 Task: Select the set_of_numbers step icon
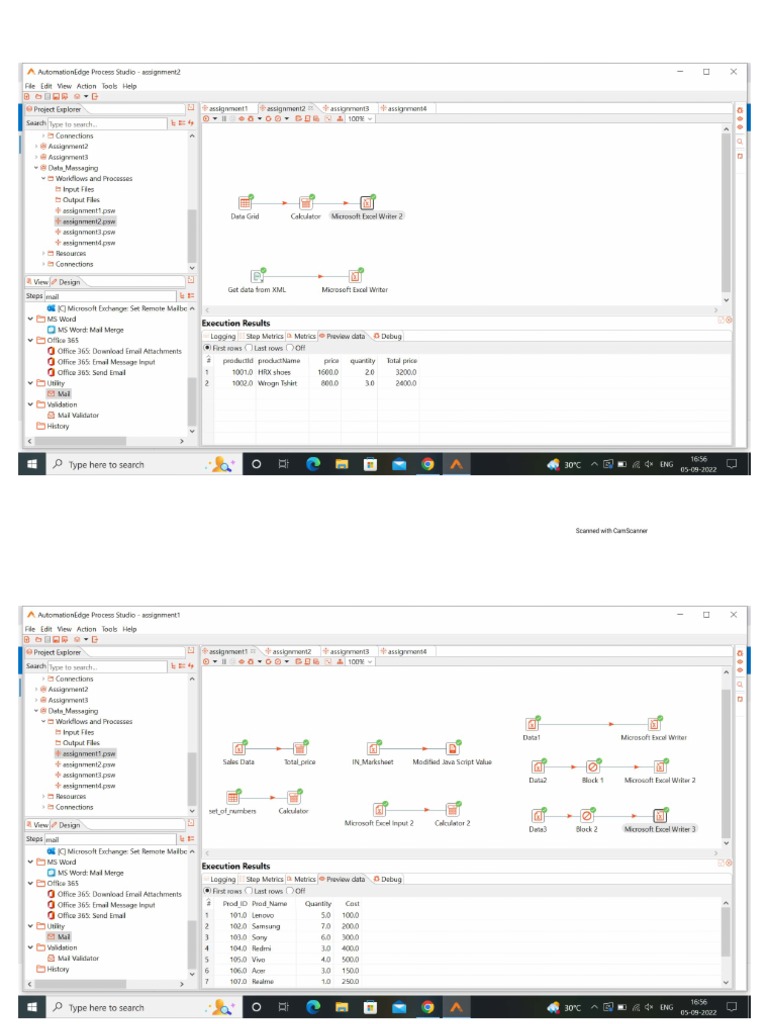232,797
